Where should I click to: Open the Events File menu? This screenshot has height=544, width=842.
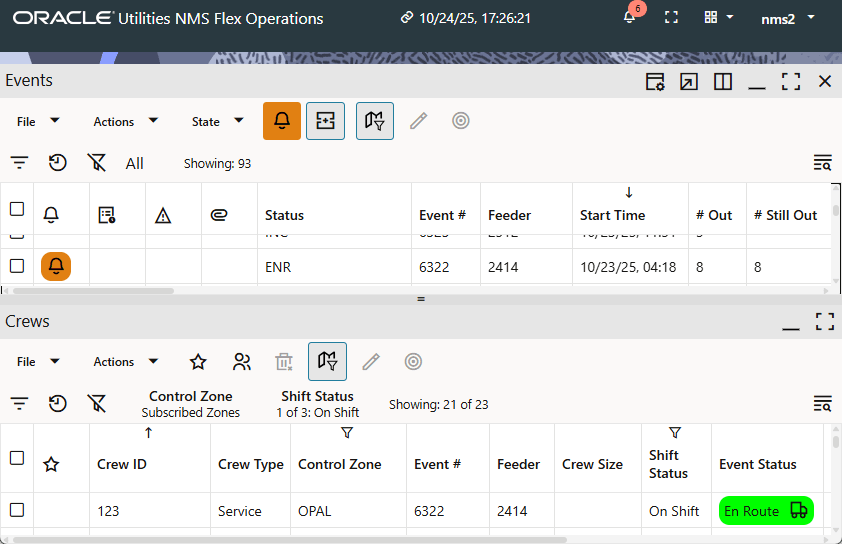(38, 121)
